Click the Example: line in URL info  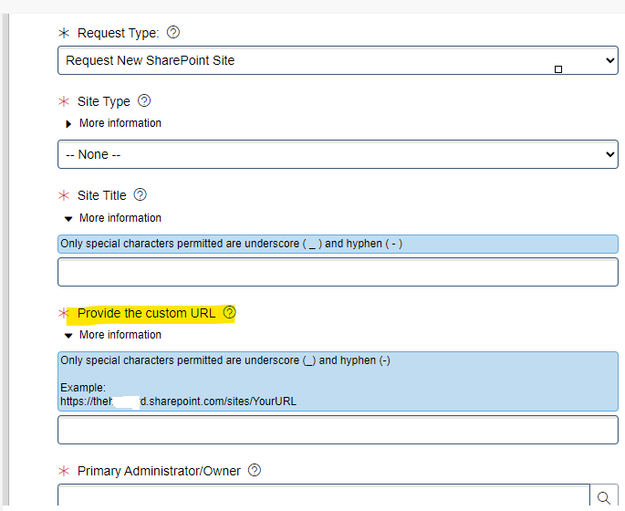pos(83,388)
